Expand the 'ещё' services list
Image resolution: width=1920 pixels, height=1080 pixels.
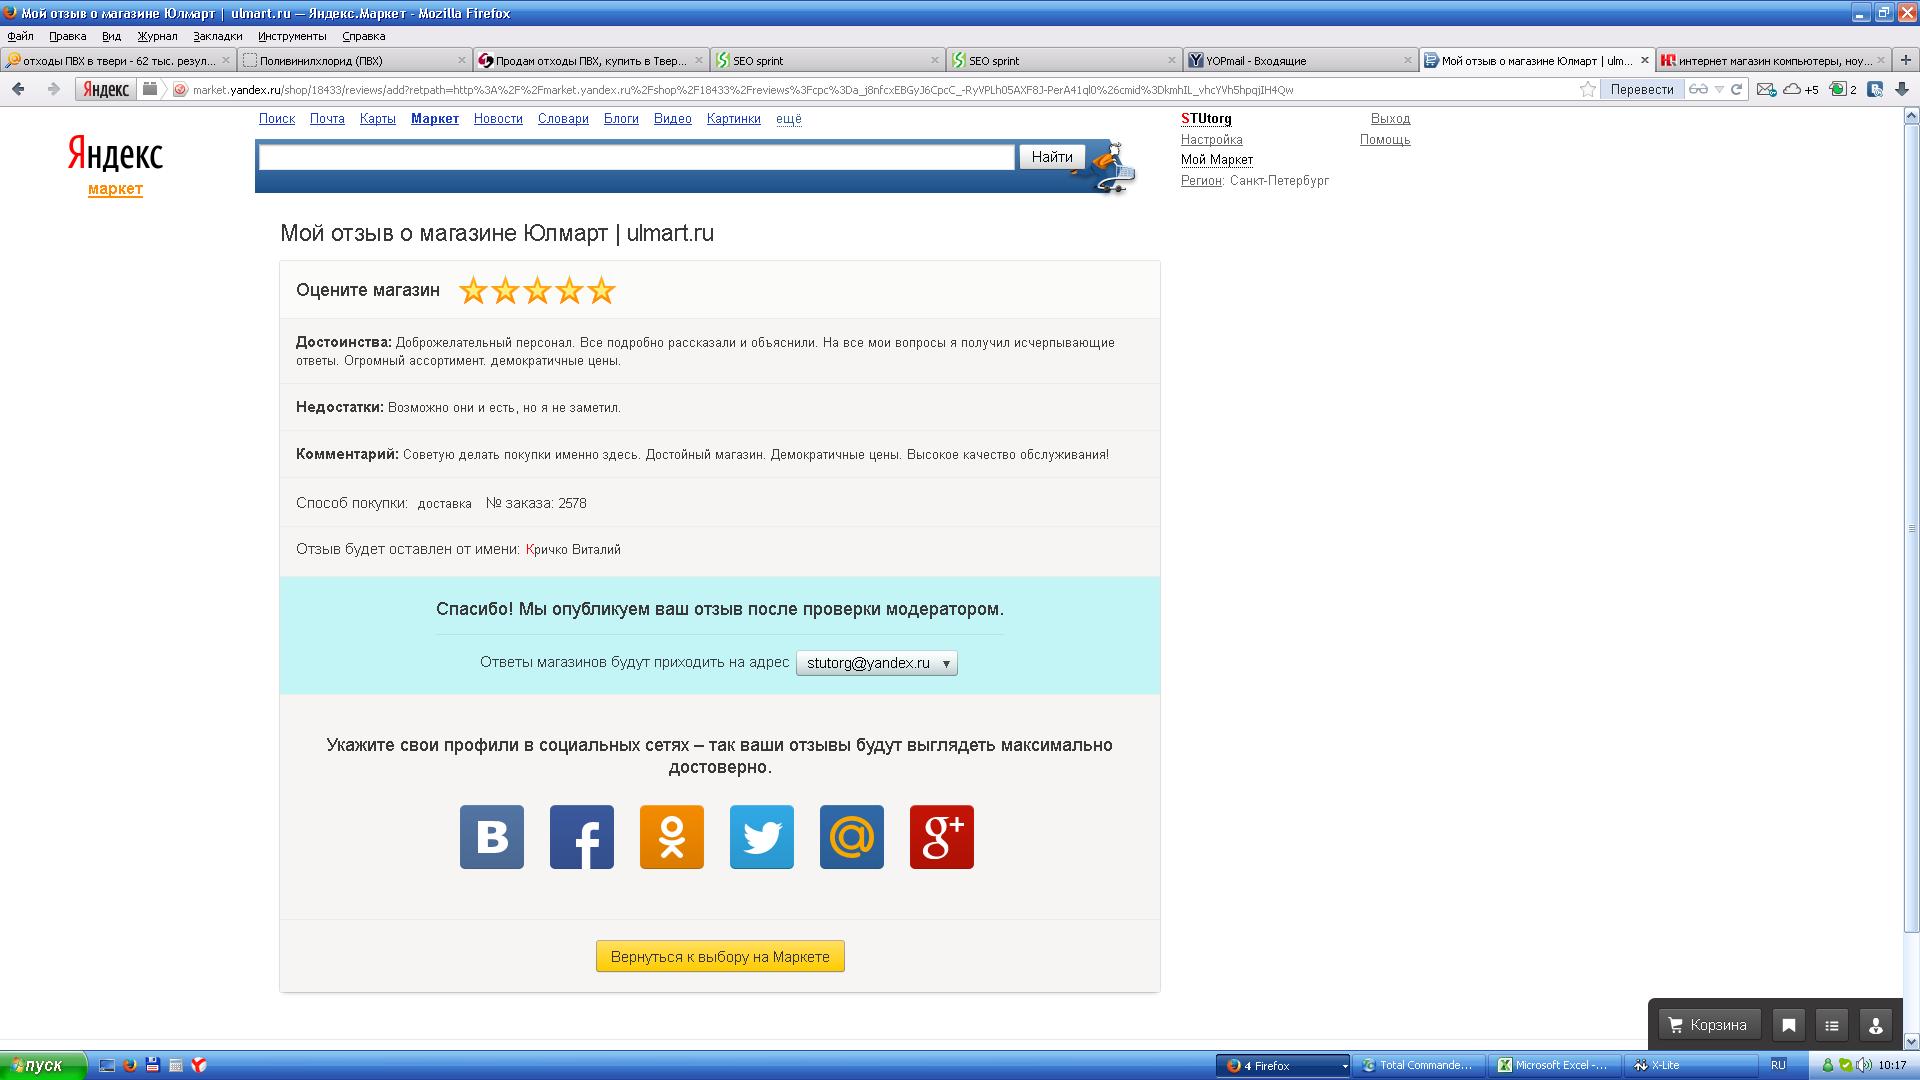pyautogui.click(x=788, y=119)
